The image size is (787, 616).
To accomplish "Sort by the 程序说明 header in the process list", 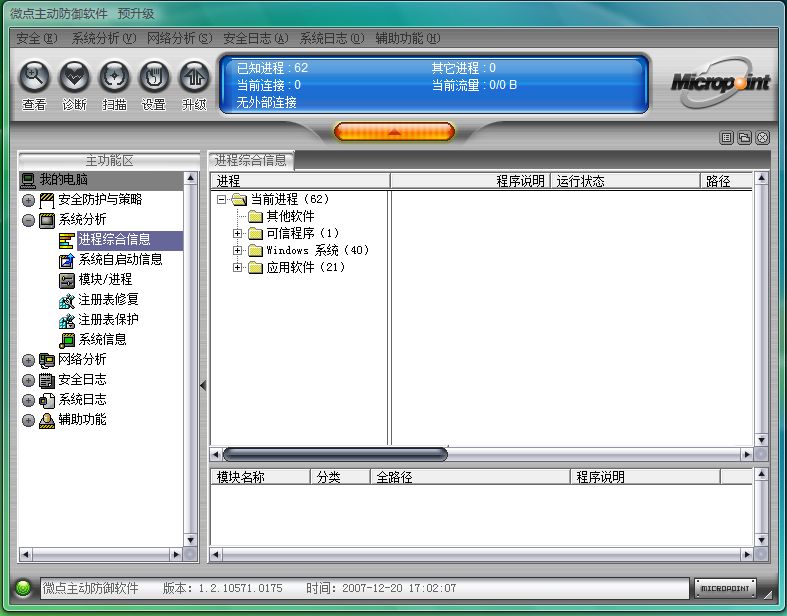I will (470, 181).
